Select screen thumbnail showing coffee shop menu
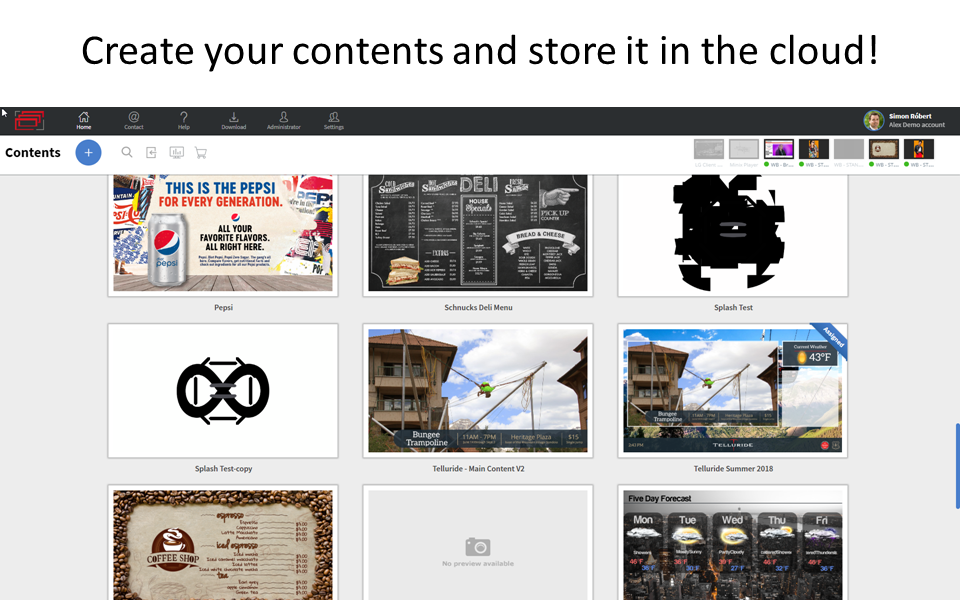The height and width of the screenshot is (600, 960). click(x=884, y=149)
